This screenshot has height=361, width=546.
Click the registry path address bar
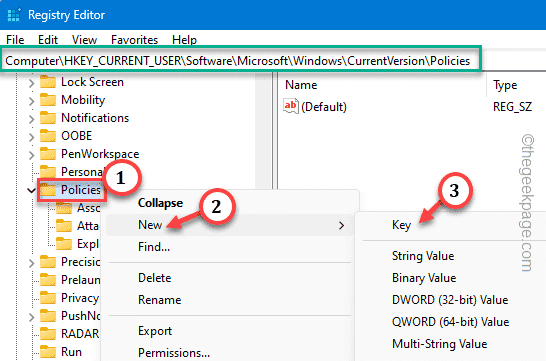point(241,61)
